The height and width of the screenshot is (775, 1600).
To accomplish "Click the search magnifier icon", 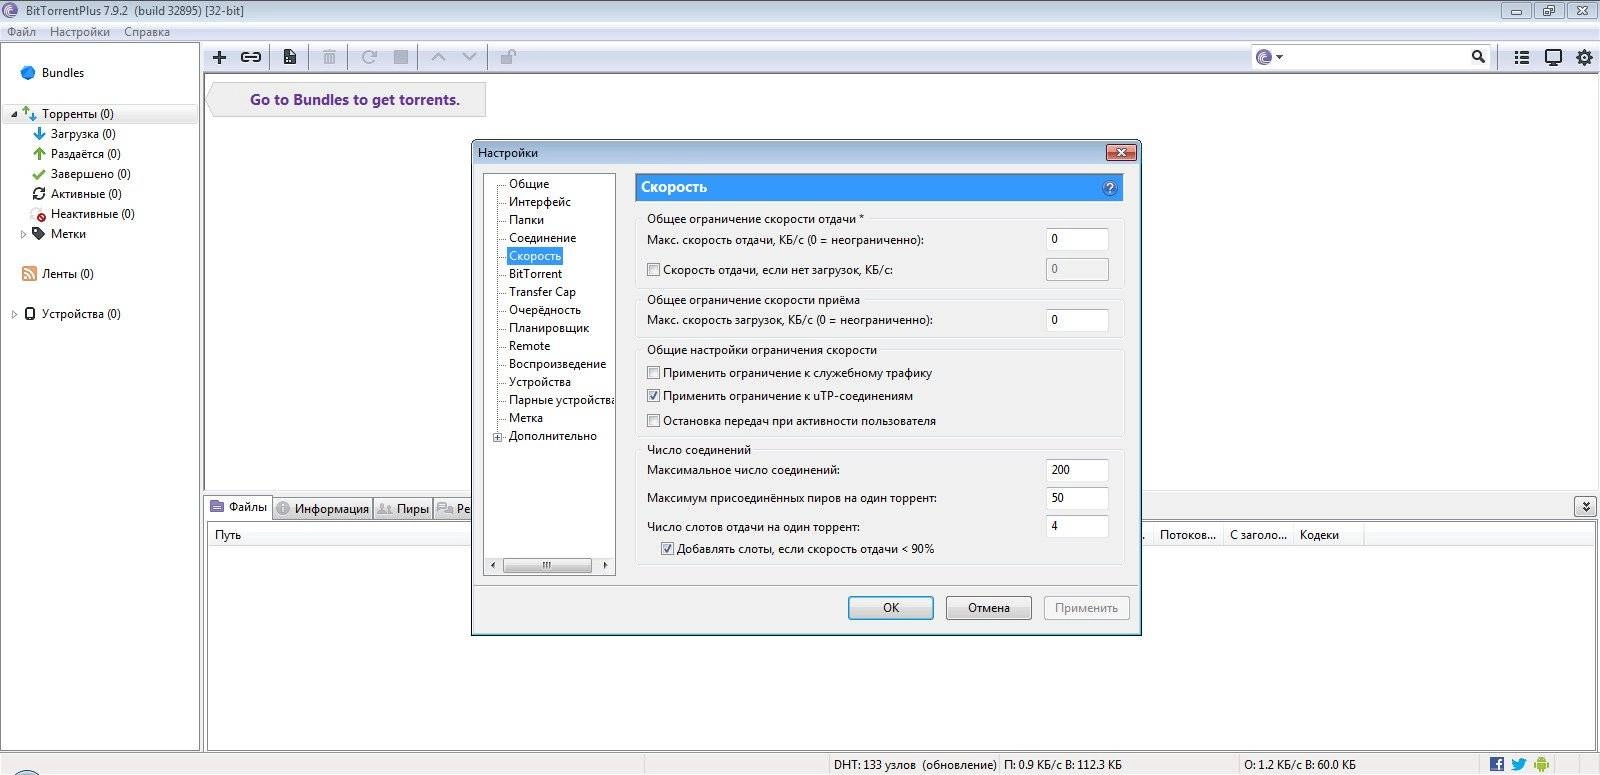I will click(x=1478, y=57).
